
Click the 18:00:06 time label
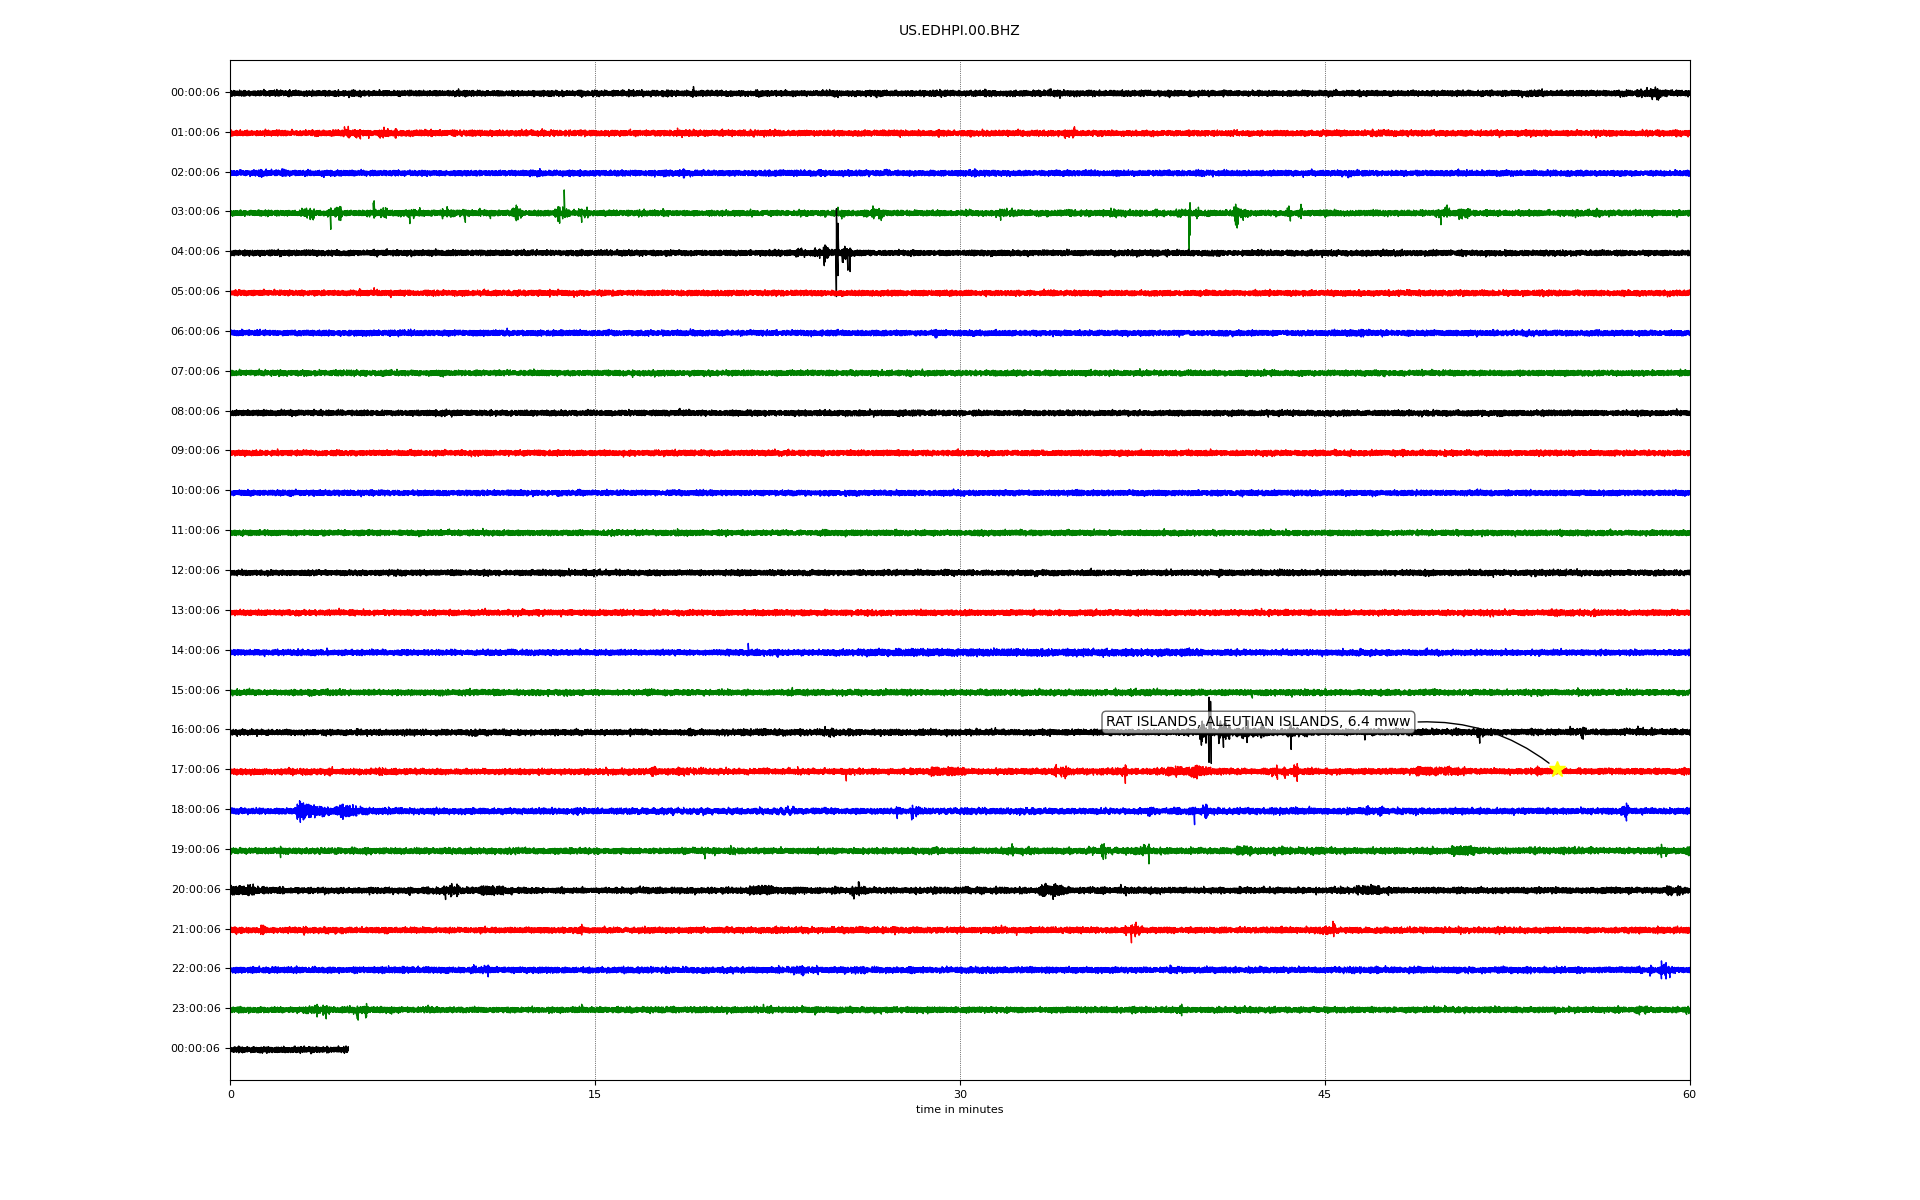point(195,810)
